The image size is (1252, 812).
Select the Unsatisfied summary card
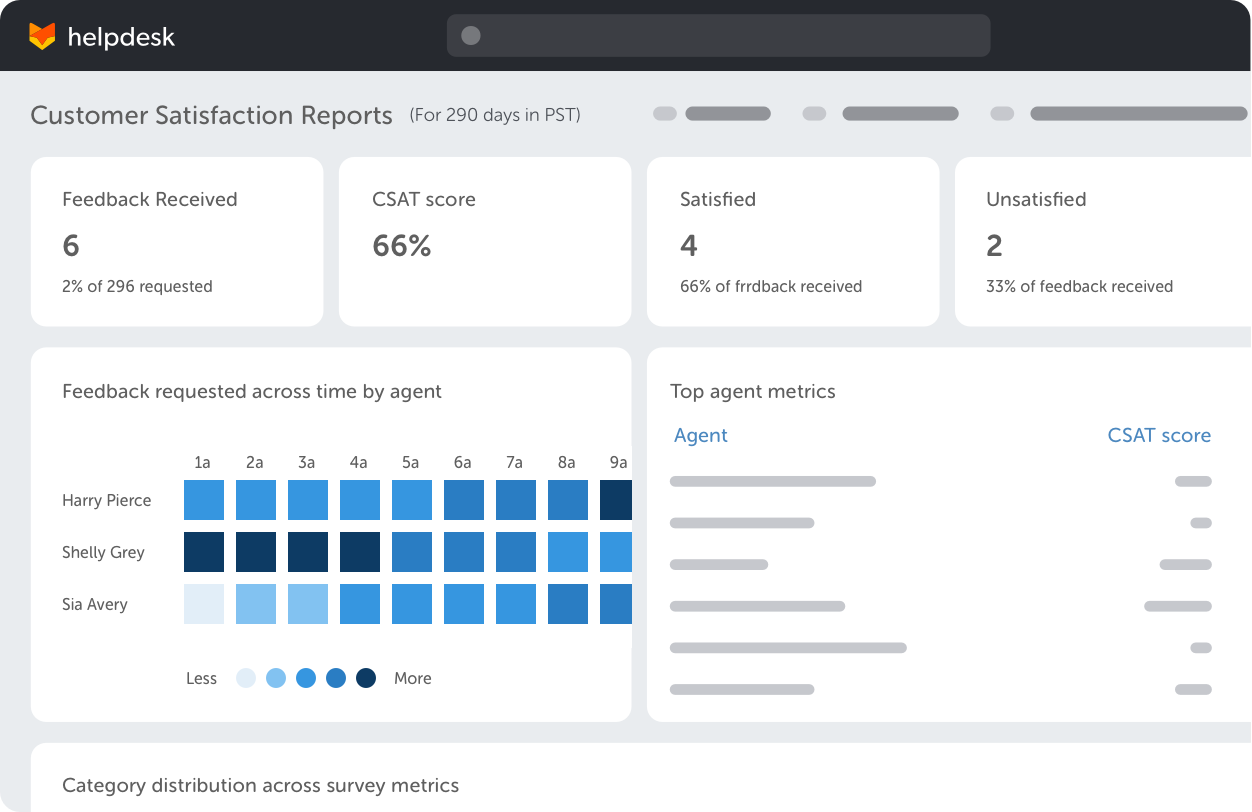1103,241
